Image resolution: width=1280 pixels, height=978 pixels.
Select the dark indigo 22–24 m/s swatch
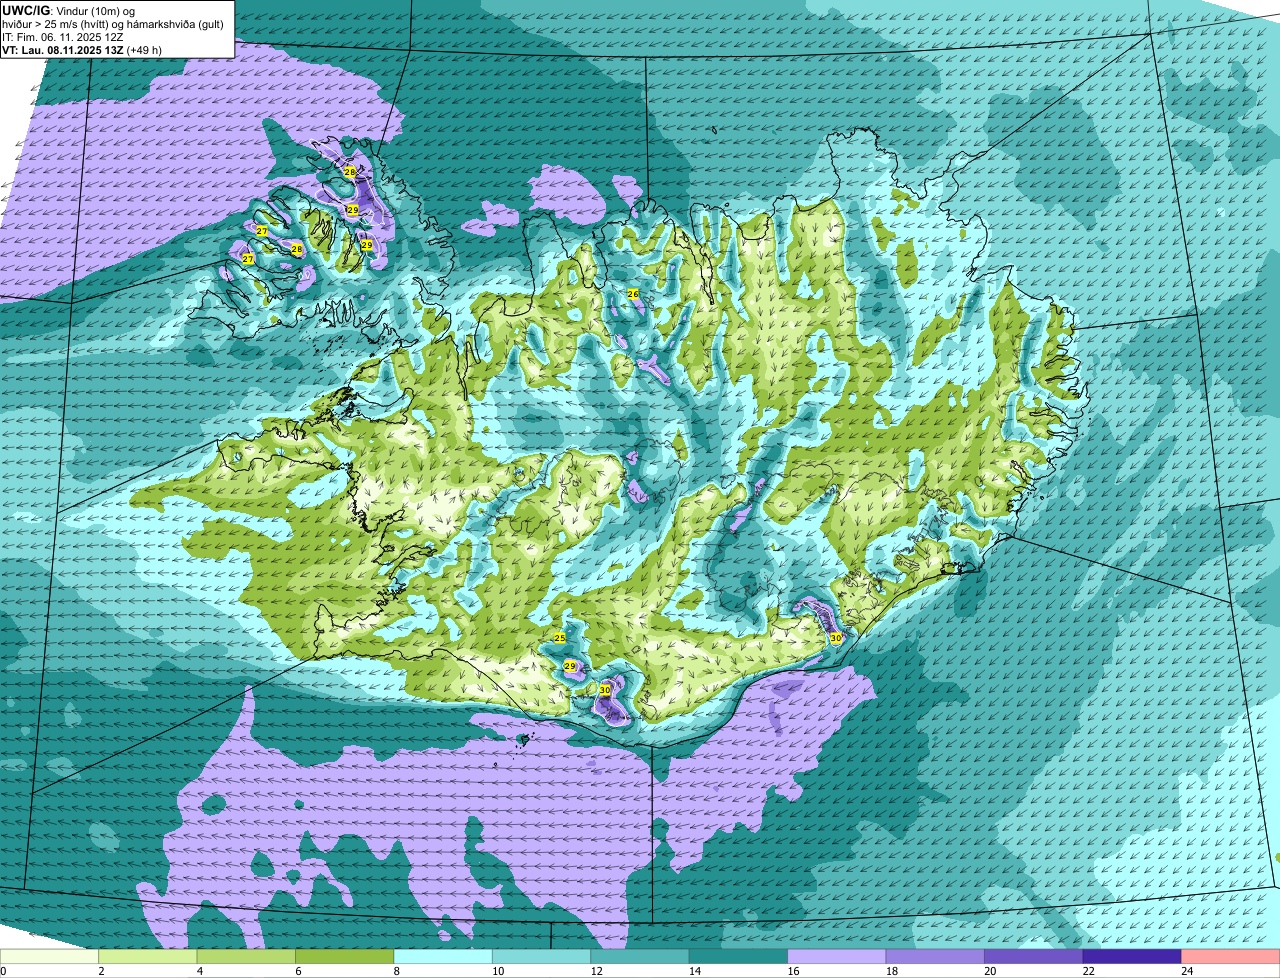[1133, 956]
